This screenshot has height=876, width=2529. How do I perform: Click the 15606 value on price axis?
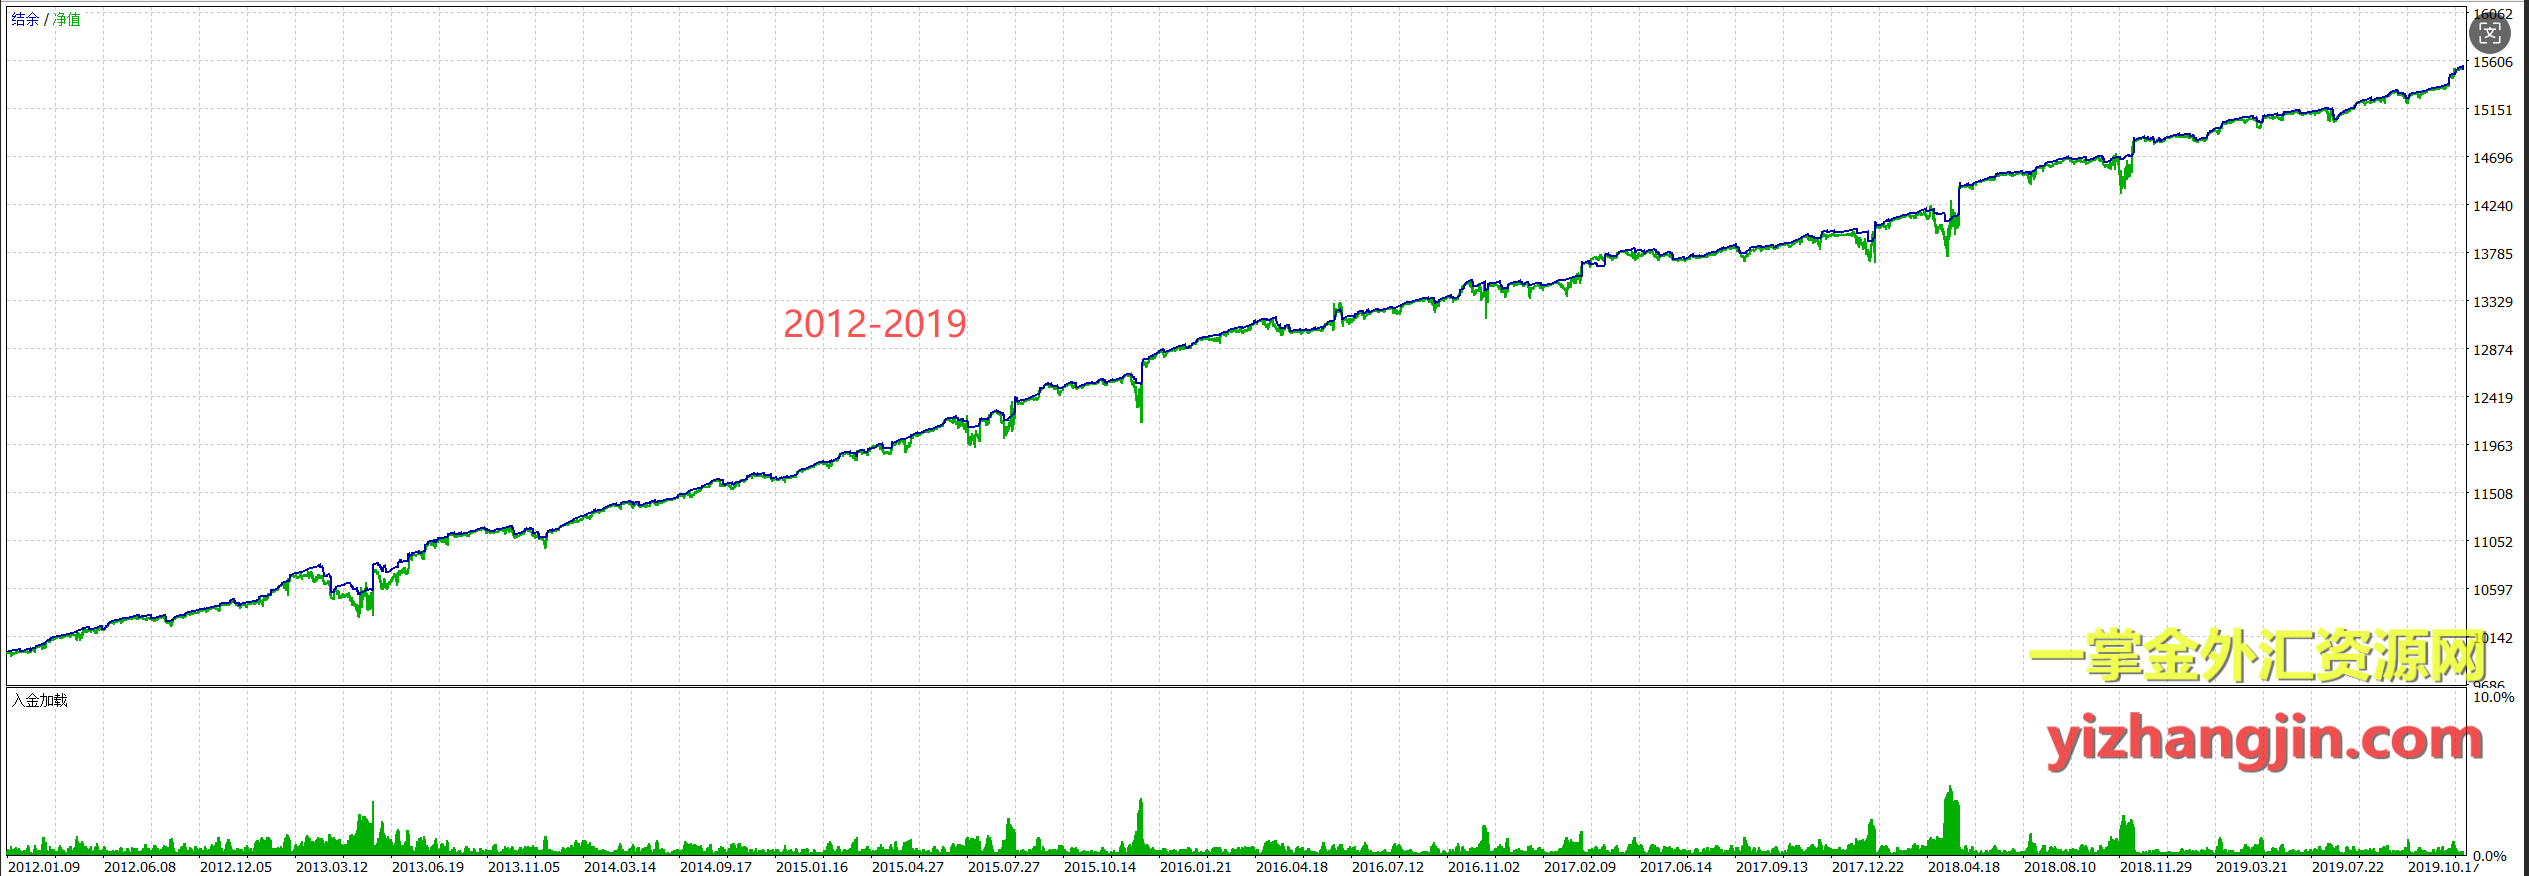(x=2493, y=62)
